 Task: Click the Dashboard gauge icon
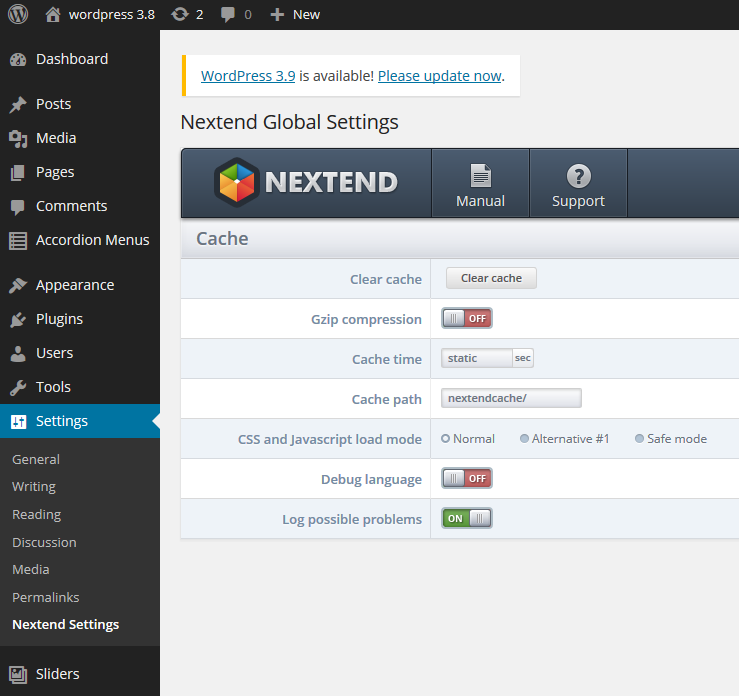(x=18, y=59)
